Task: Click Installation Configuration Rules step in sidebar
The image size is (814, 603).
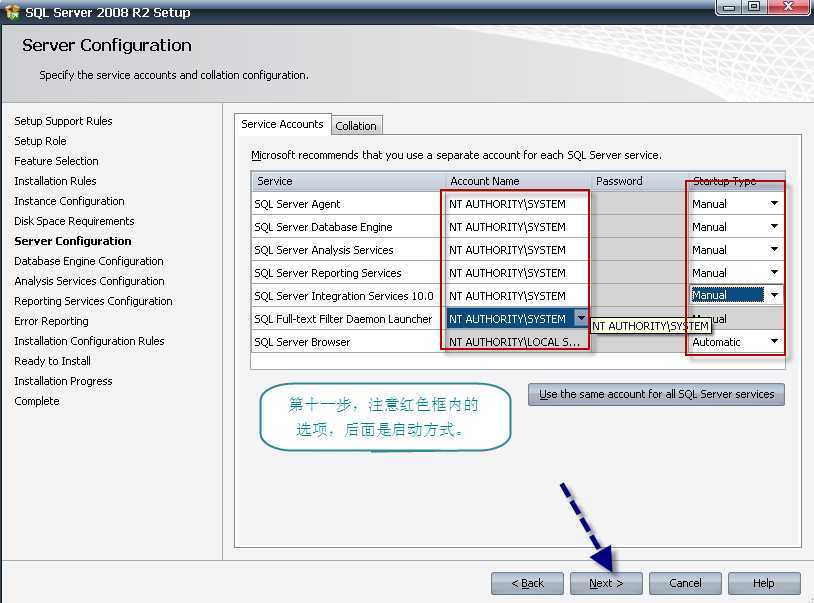Action: click(89, 341)
